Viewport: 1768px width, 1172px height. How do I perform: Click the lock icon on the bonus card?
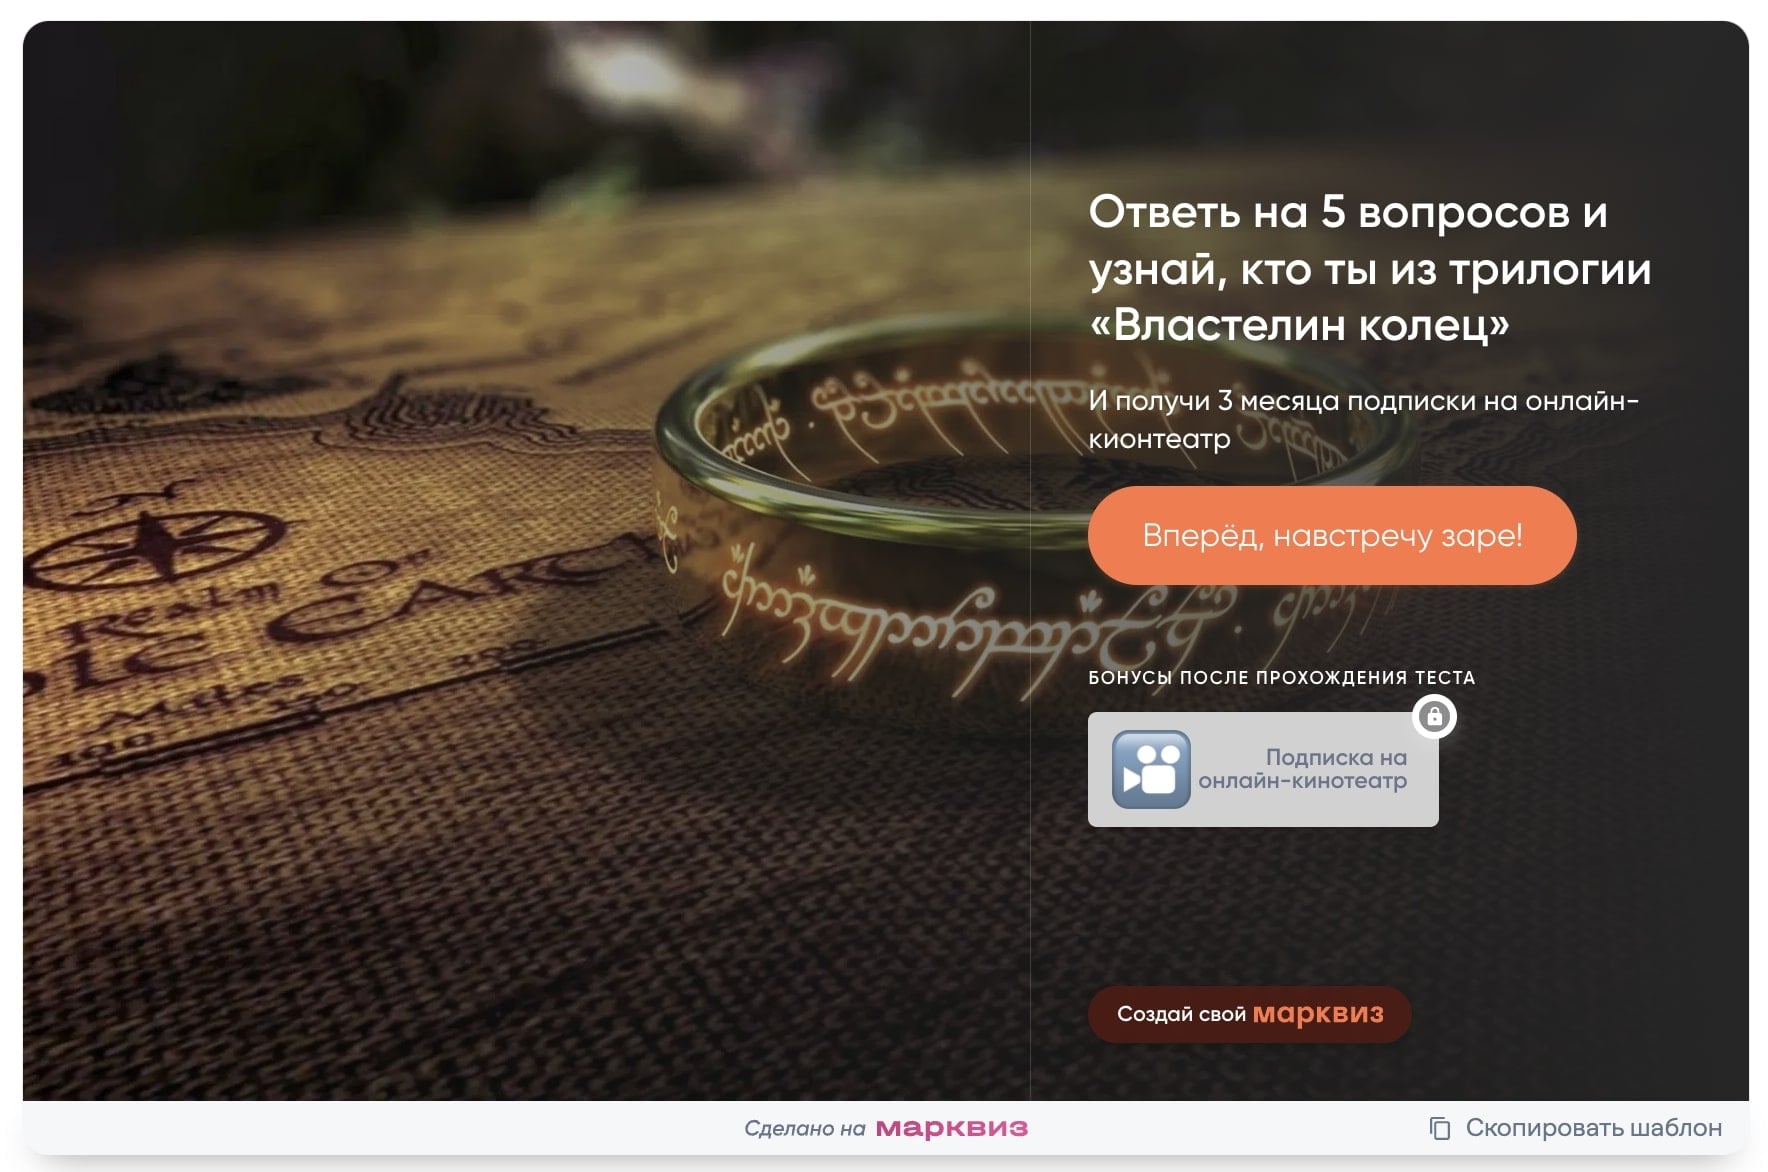[x=1434, y=716]
